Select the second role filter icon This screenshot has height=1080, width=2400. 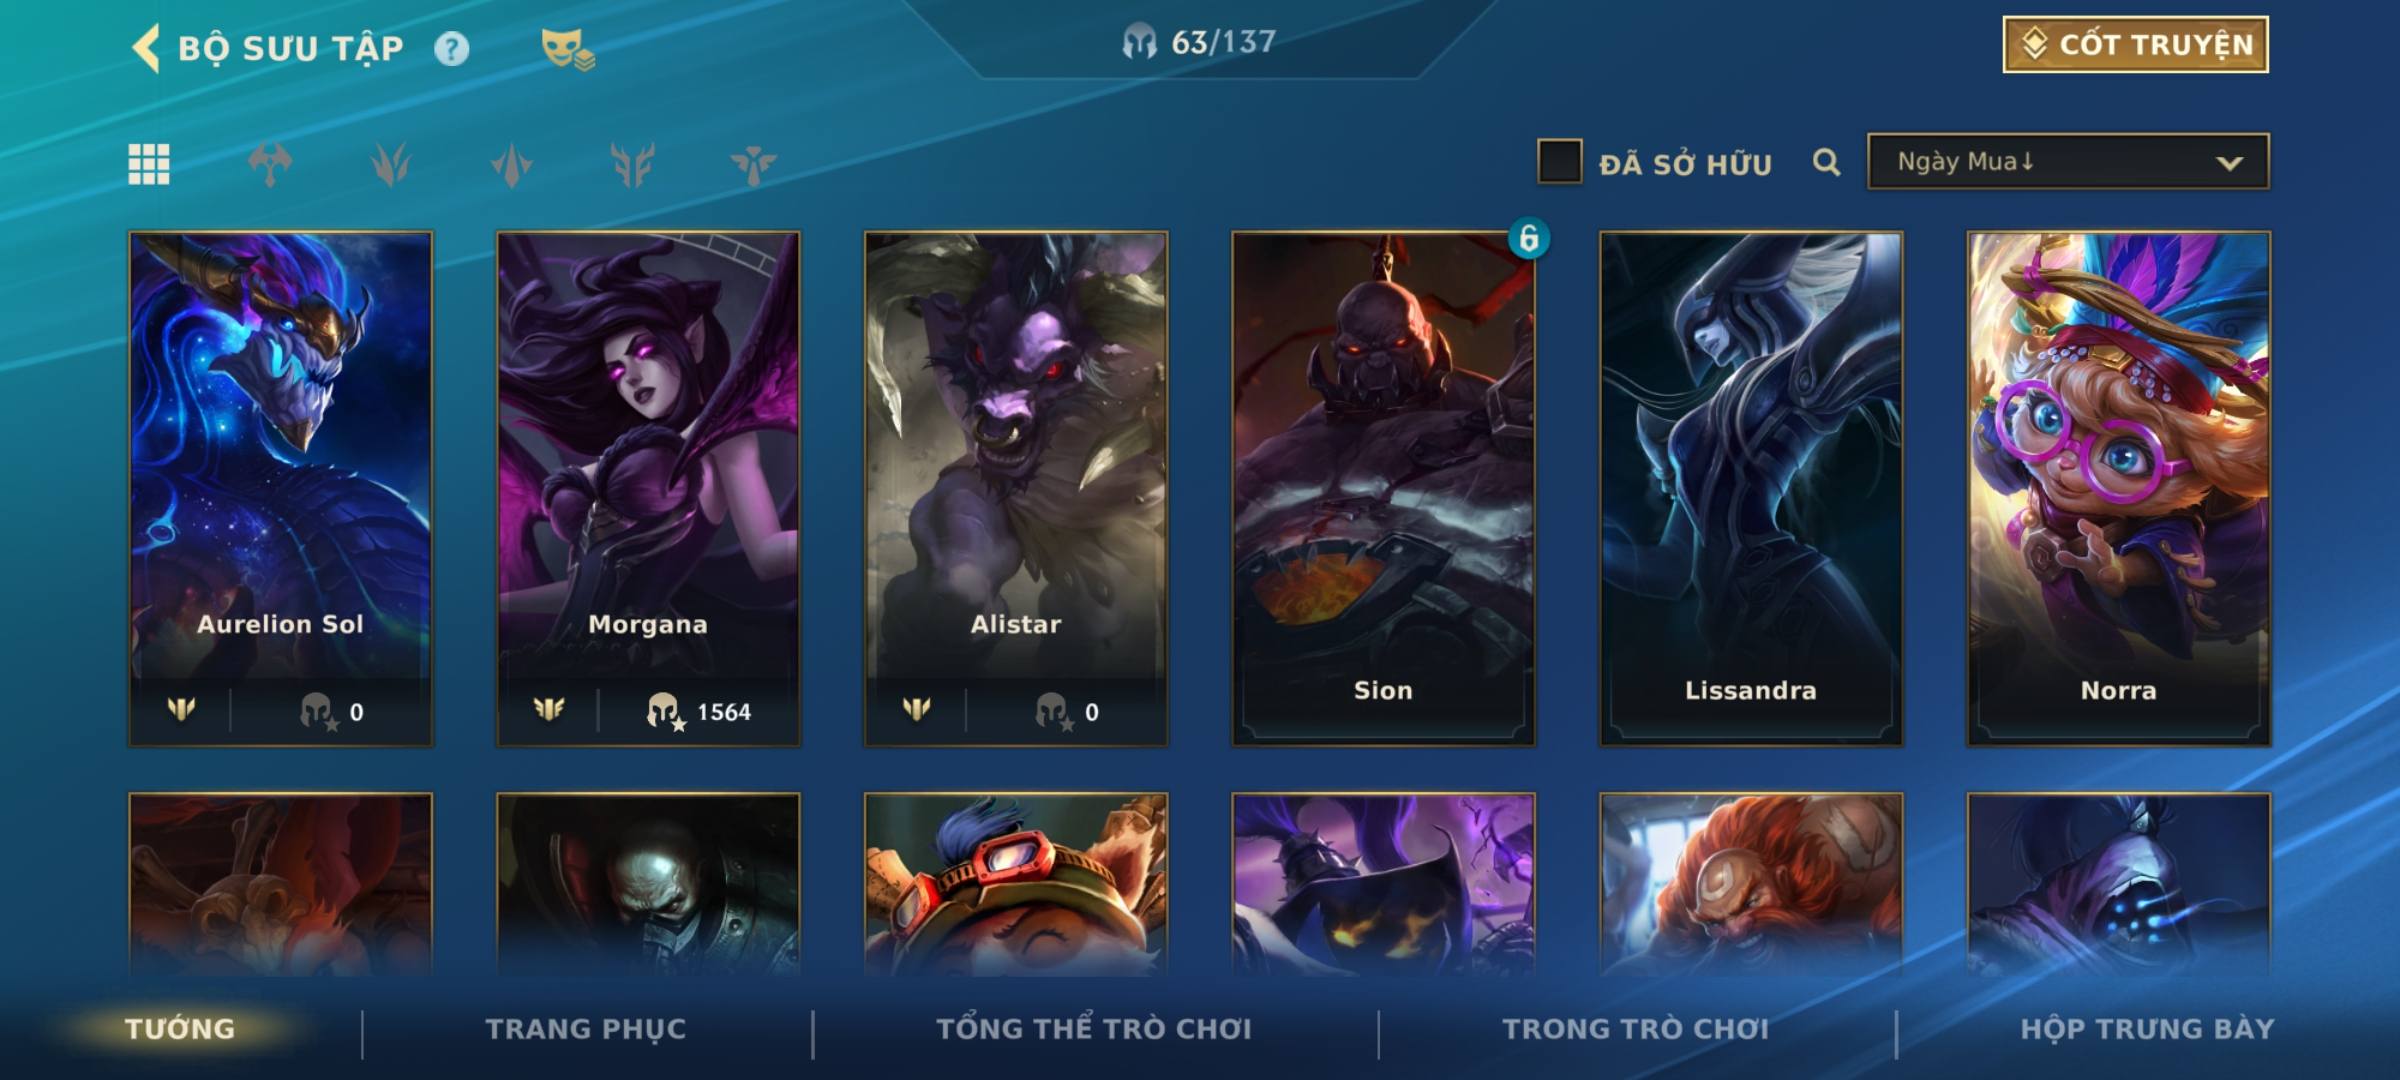(391, 164)
